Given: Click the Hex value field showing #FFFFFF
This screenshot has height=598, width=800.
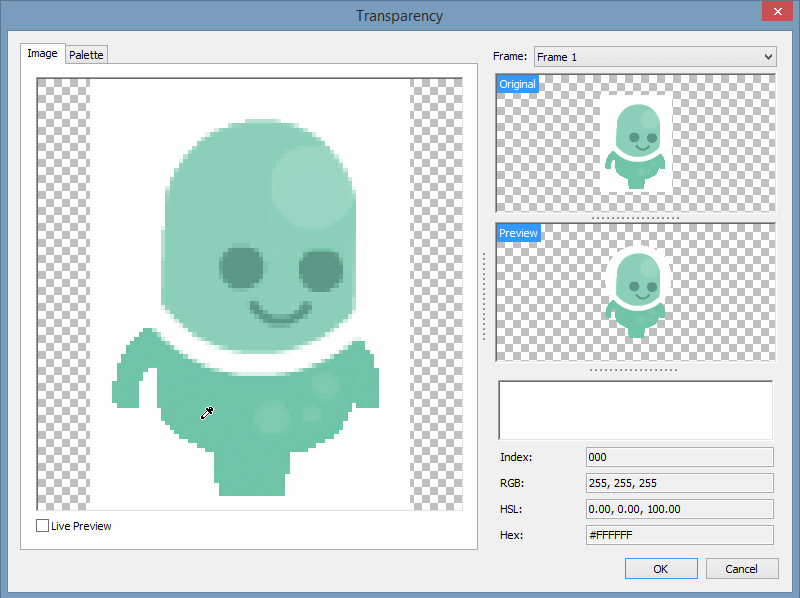Looking at the screenshot, I should click(679, 535).
